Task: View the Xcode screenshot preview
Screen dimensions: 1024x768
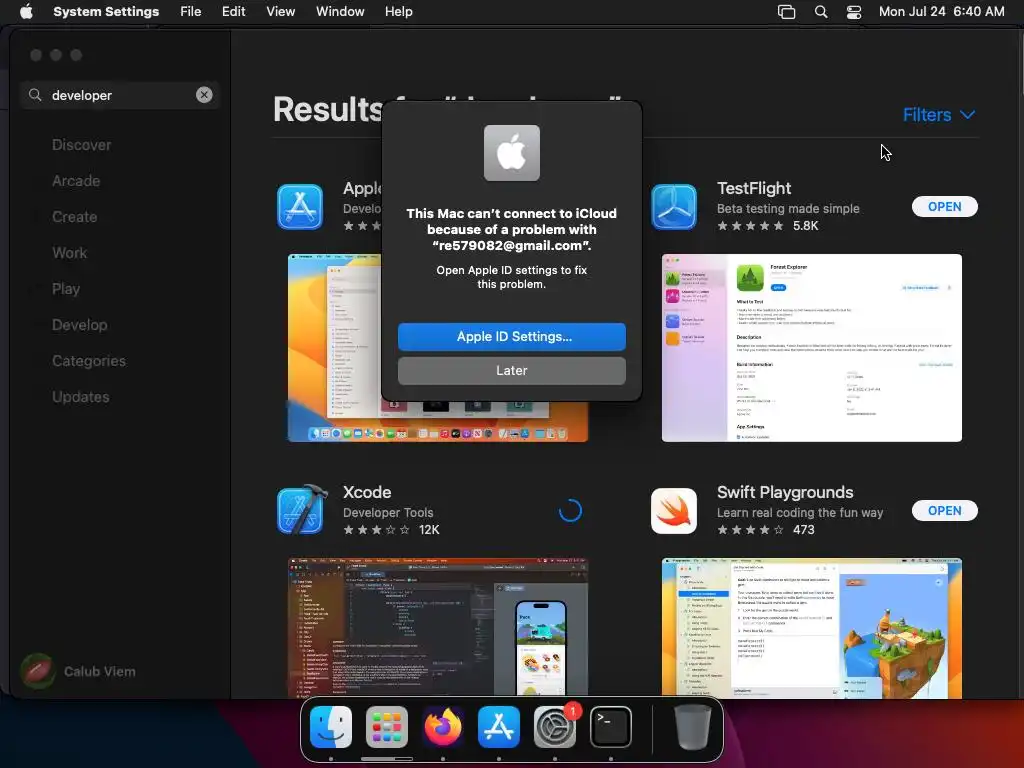Action: (x=438, y=628)
